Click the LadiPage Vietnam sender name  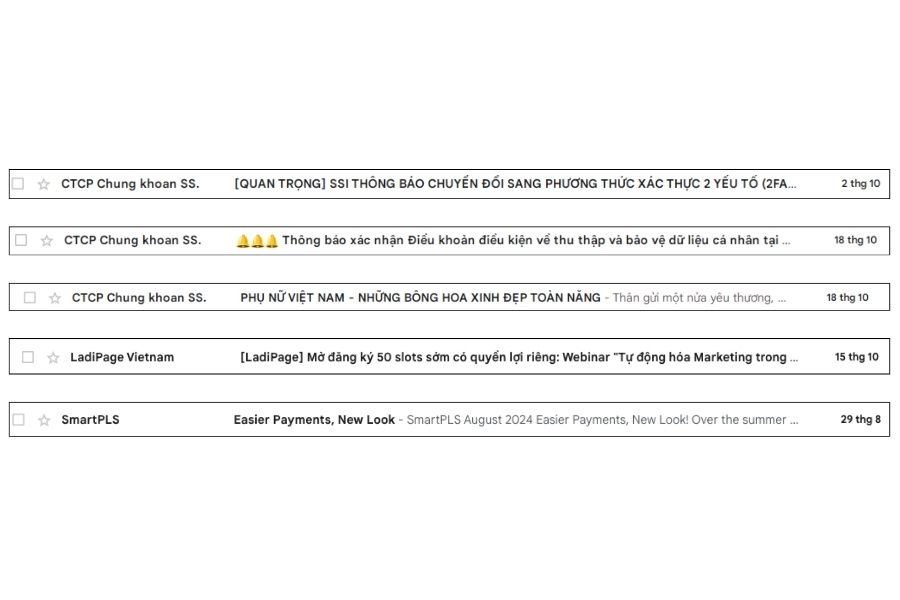pyautogui.click(x=122, y=357)
